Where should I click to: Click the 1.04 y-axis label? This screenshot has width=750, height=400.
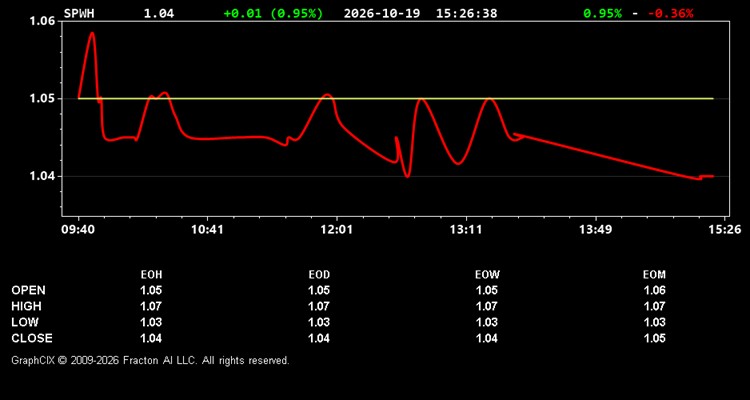tap(43, 177)
